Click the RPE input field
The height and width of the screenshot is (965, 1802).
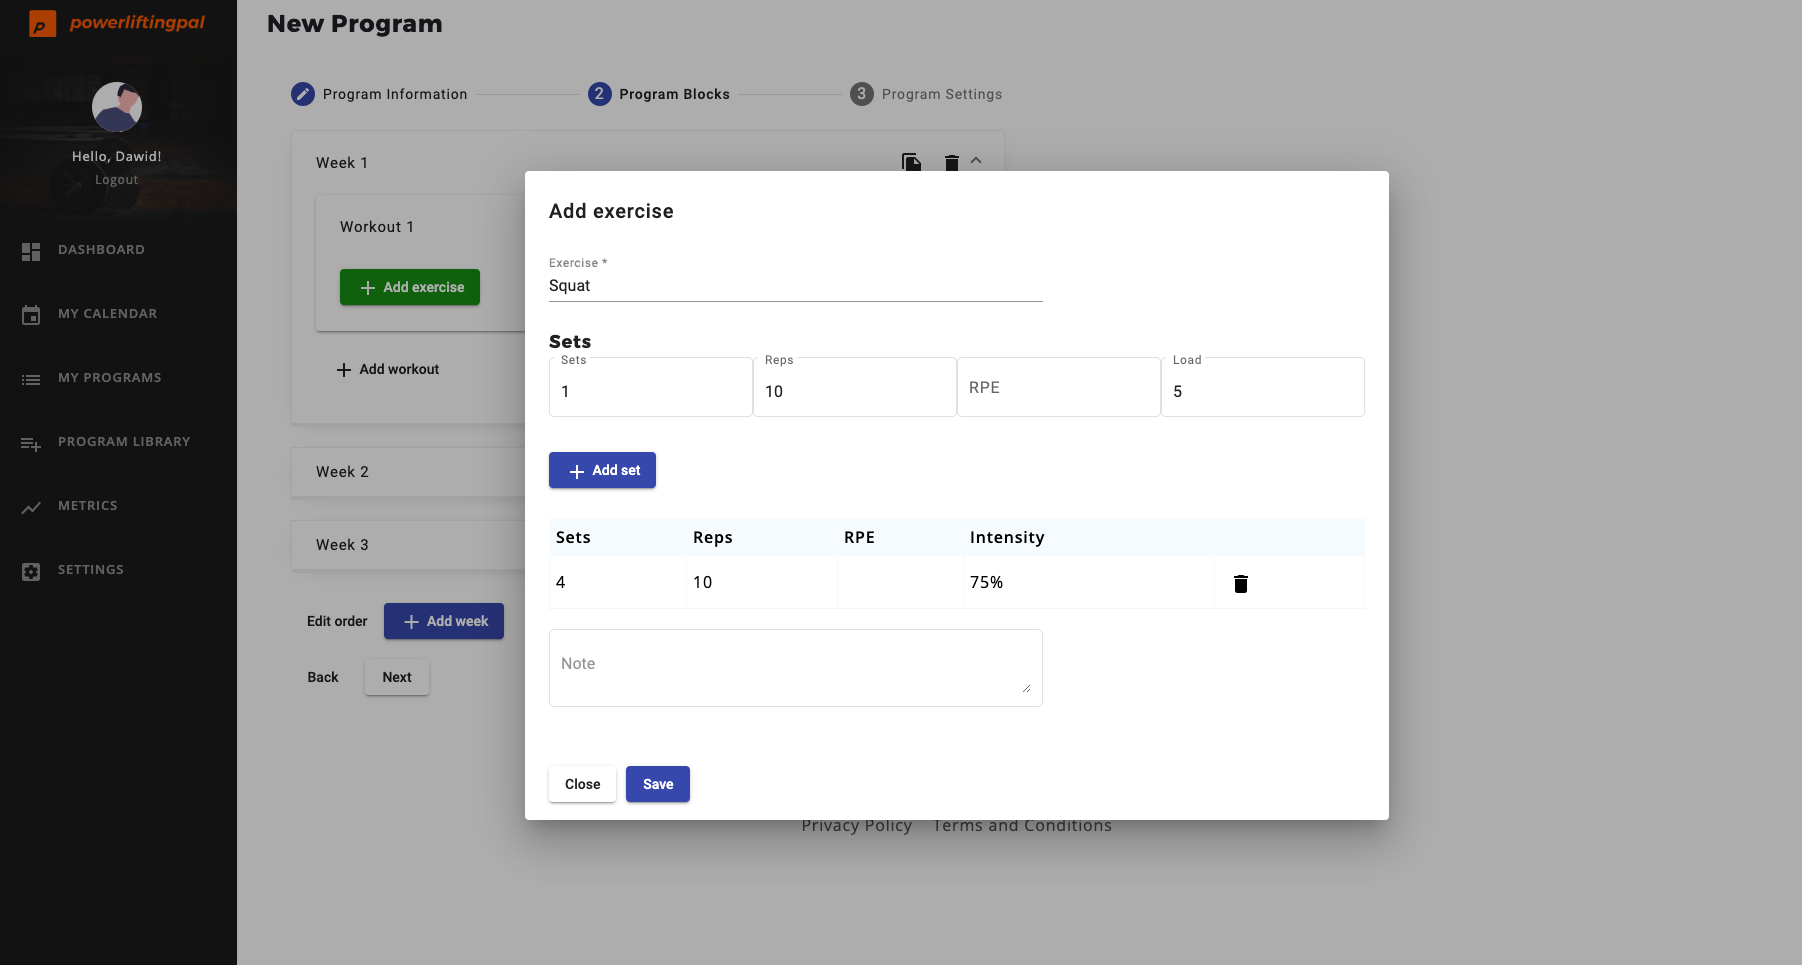click(1059, 388)
